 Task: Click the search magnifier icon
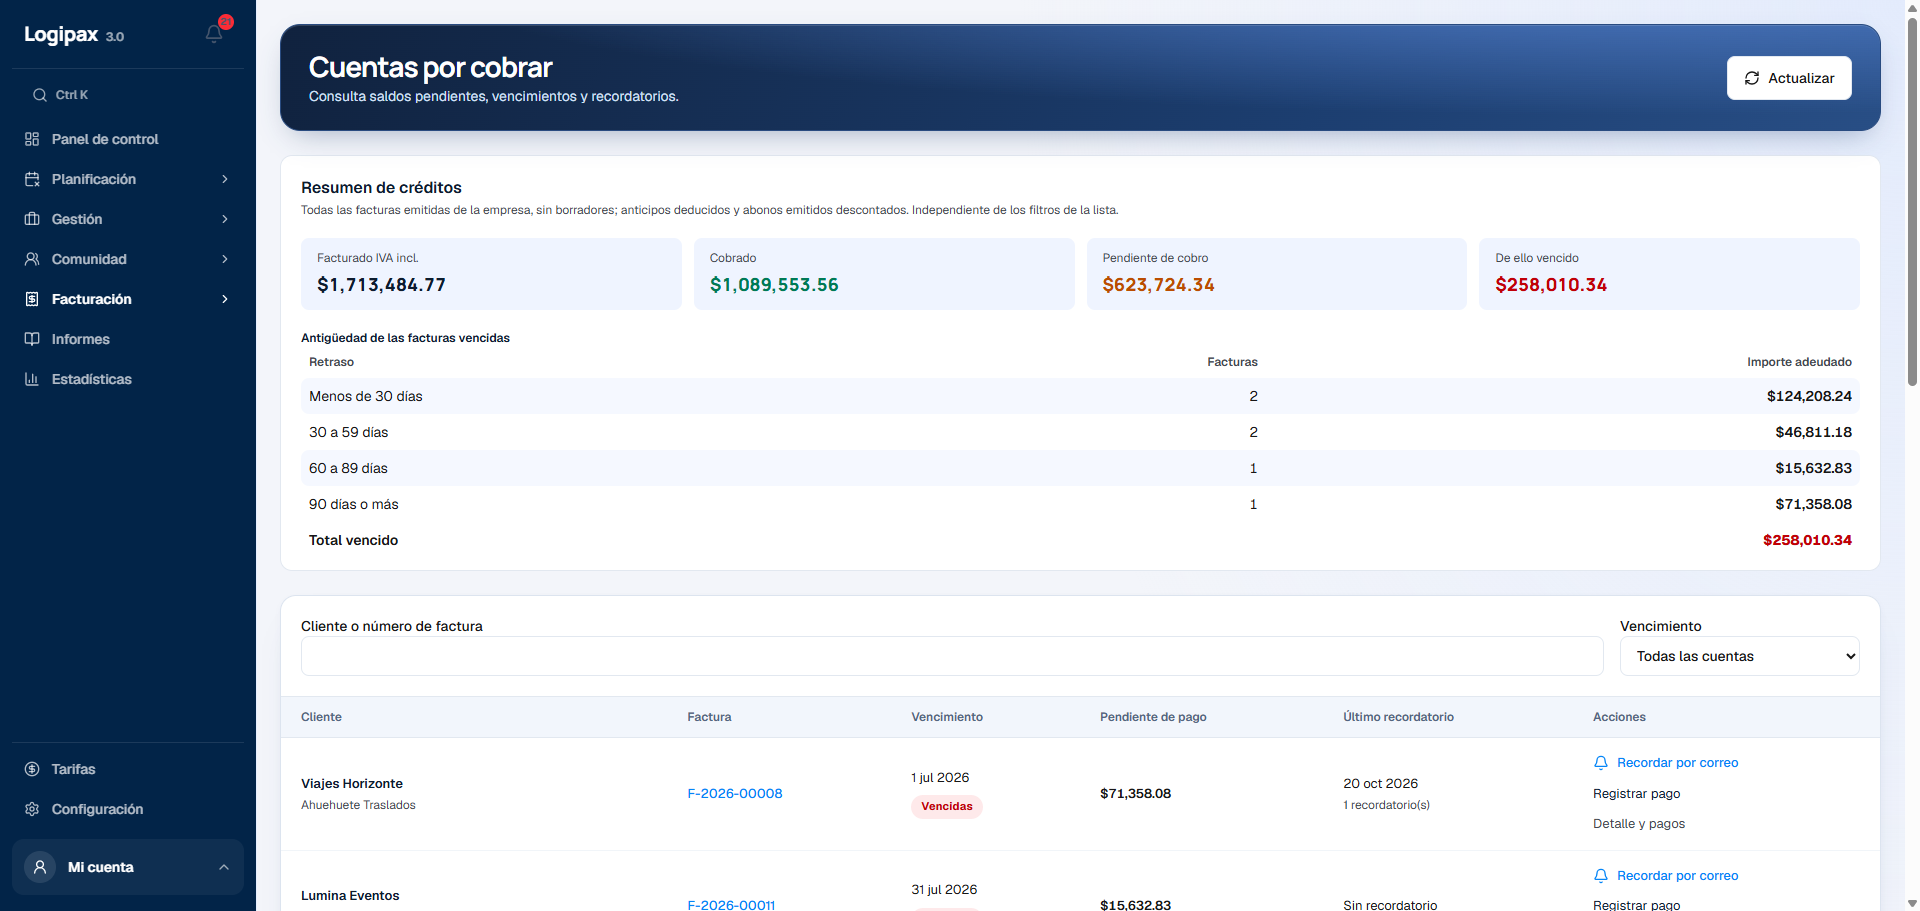click(x=40, y=95)
